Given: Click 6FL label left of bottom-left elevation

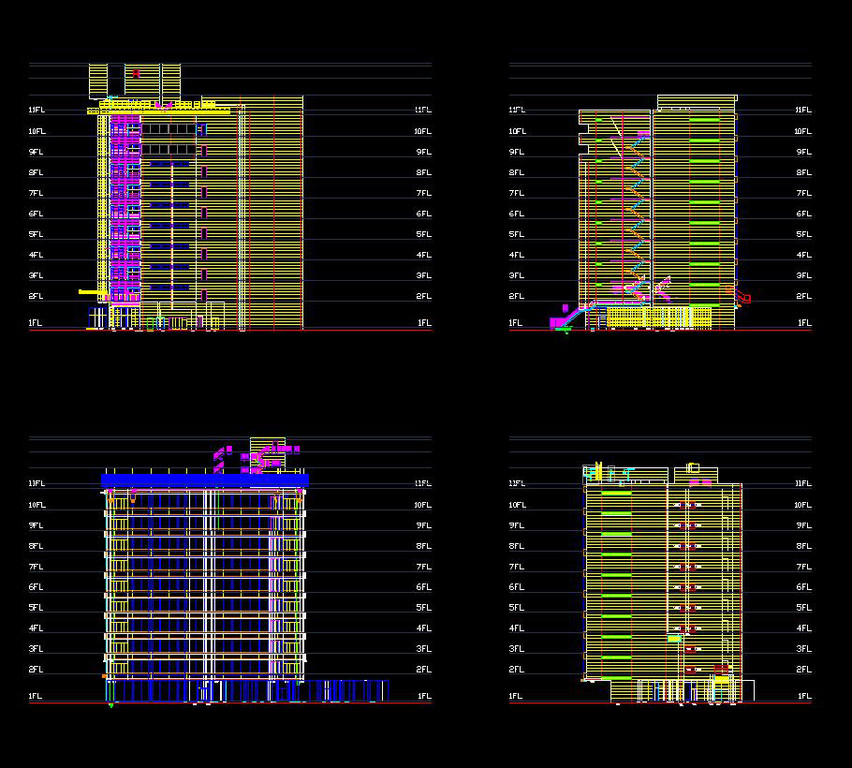Looking at the screenshot, I should click(36, 587).
